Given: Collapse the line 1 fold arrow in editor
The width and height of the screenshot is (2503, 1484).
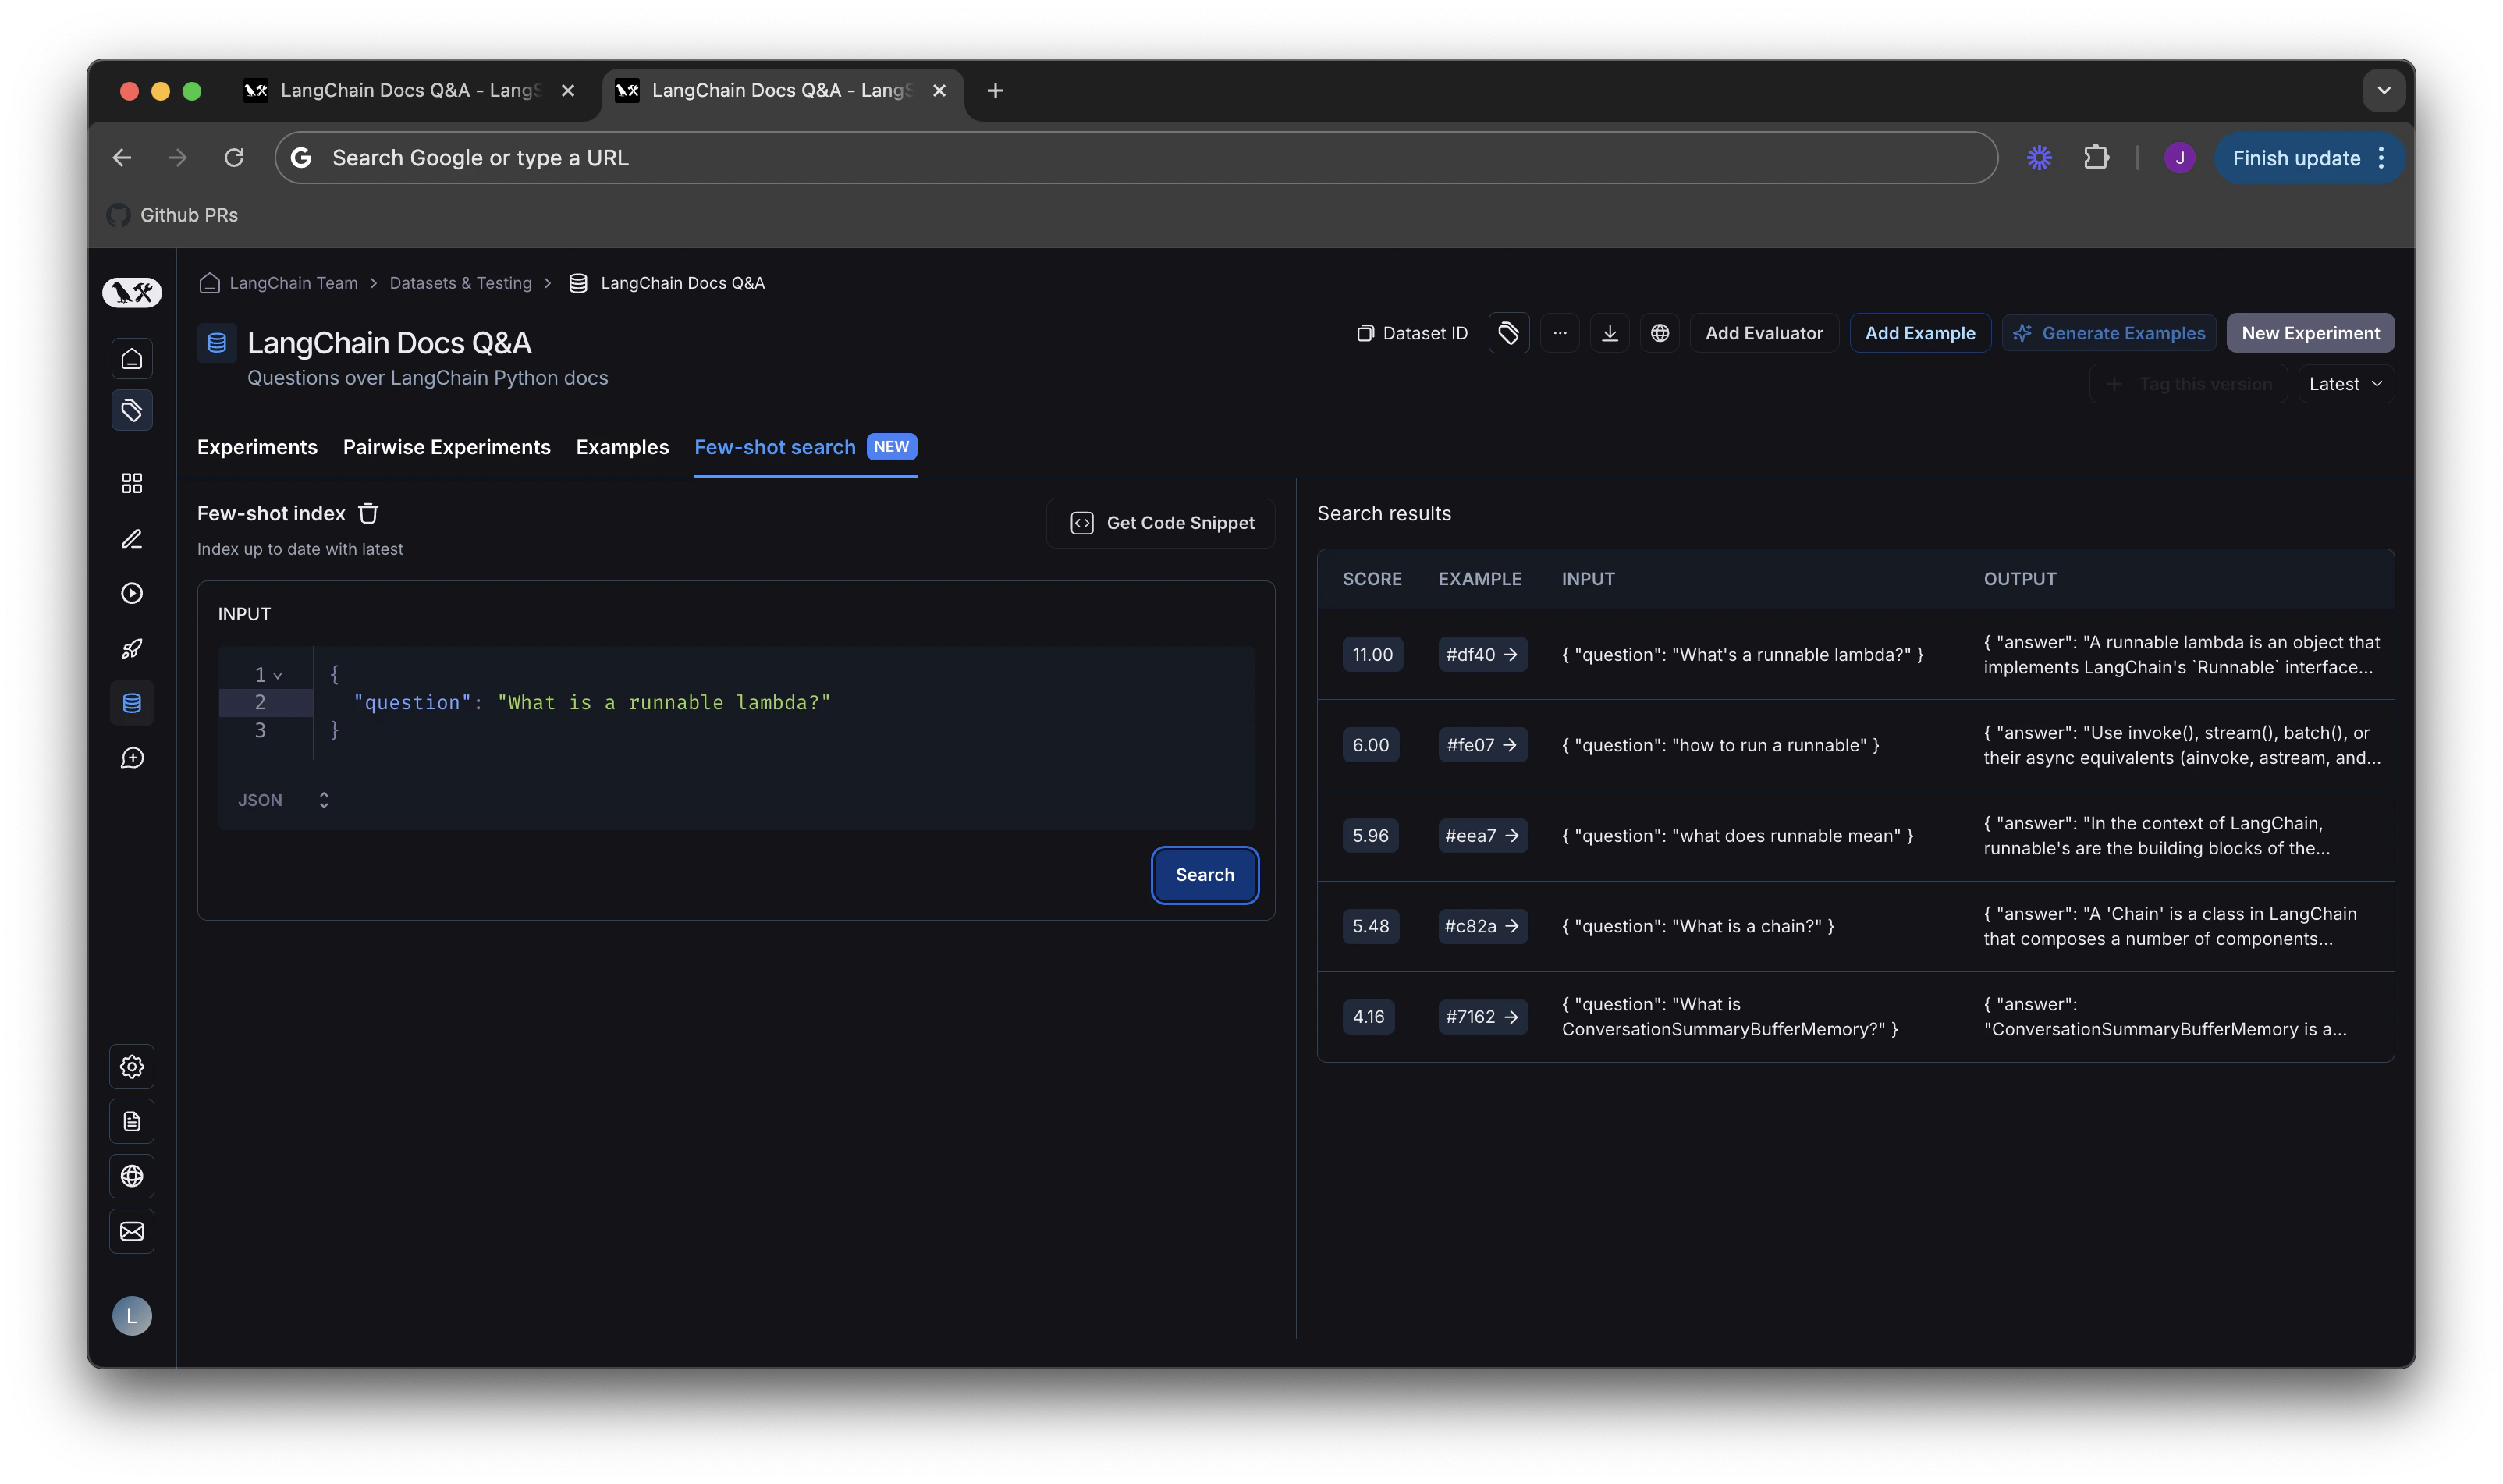Looking at the screenshot, I should tap(278, 676).
